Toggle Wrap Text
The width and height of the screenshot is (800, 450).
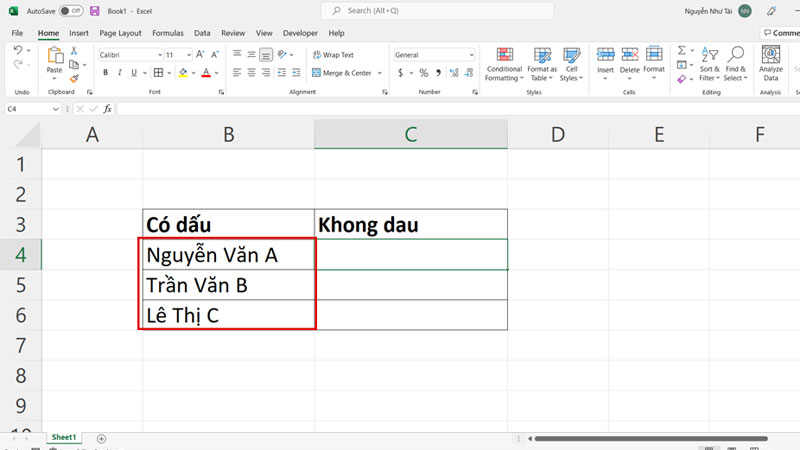point(333,55)
